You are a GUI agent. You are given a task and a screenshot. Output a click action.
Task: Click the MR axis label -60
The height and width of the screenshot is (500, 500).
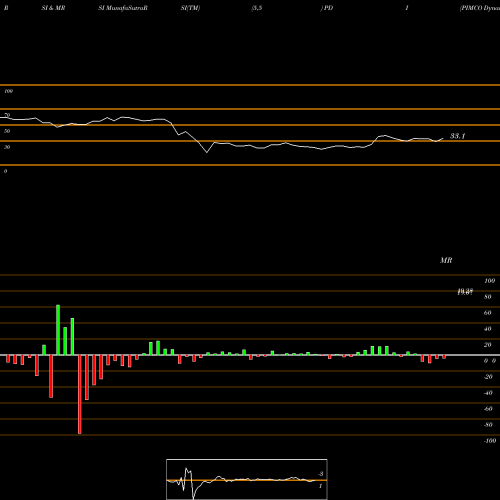click(x=488, y=409)
